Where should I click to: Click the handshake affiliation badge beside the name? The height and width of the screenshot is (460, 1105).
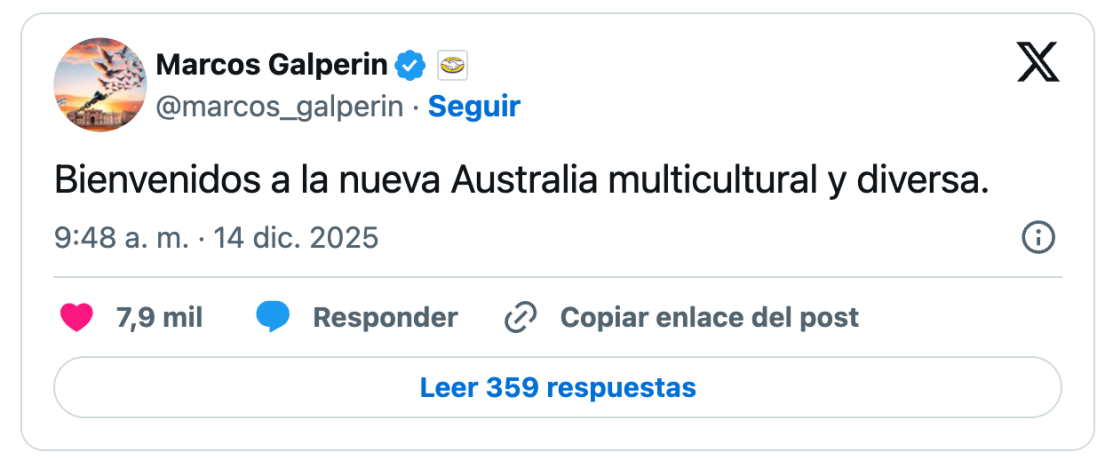tap(453, 66)
